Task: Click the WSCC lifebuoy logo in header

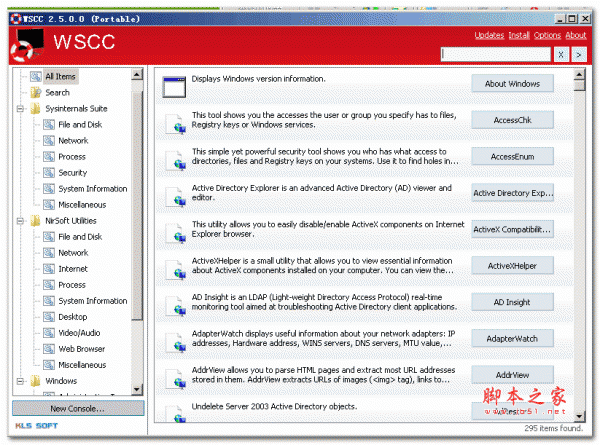Action: [x=27, y=45]
